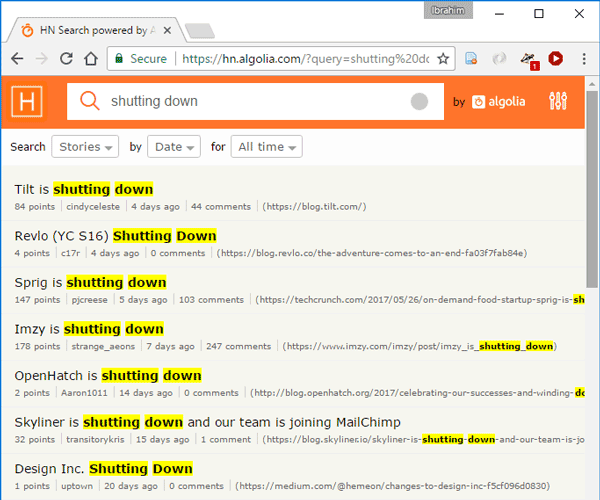
Task: Open the browser home page
Action: coord(91,59)
